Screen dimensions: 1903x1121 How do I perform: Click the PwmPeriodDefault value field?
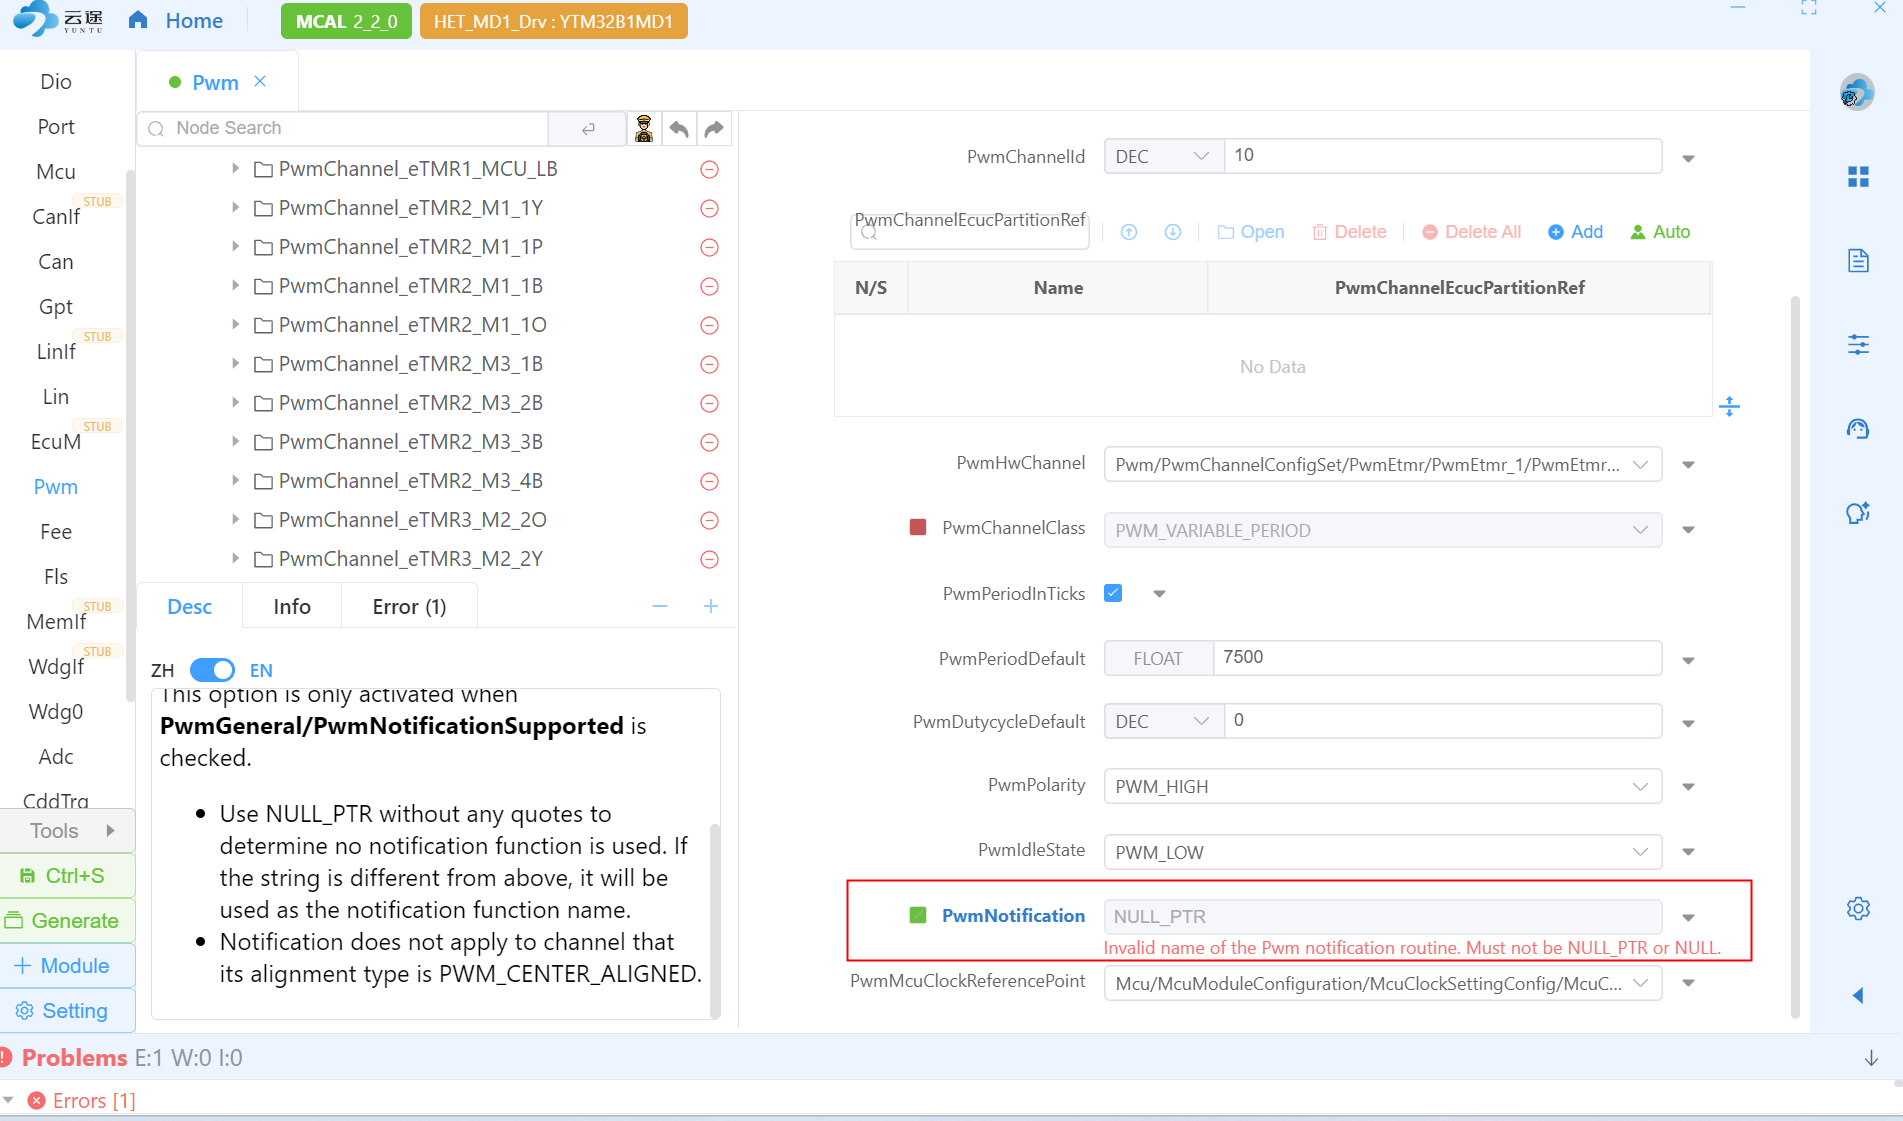1436,657
